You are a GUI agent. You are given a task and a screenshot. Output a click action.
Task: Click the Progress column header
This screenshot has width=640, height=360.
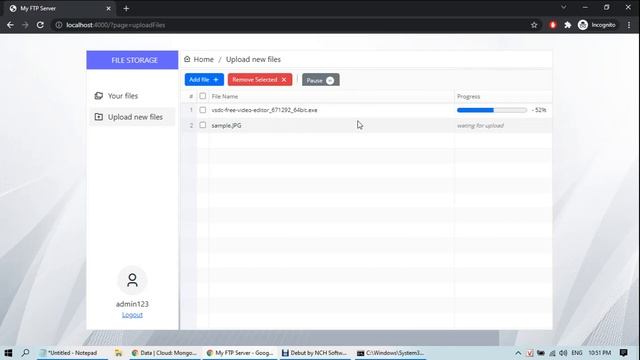[468, 96]
